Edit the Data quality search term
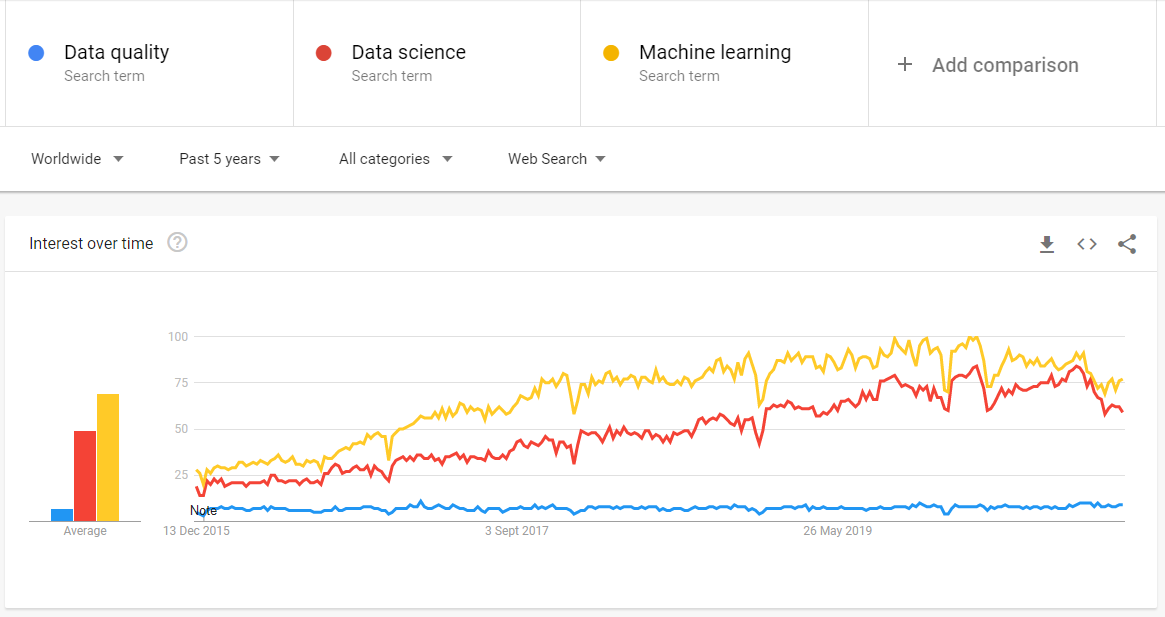This screenshot has height=617, width=1165. [x=116, y=53]
